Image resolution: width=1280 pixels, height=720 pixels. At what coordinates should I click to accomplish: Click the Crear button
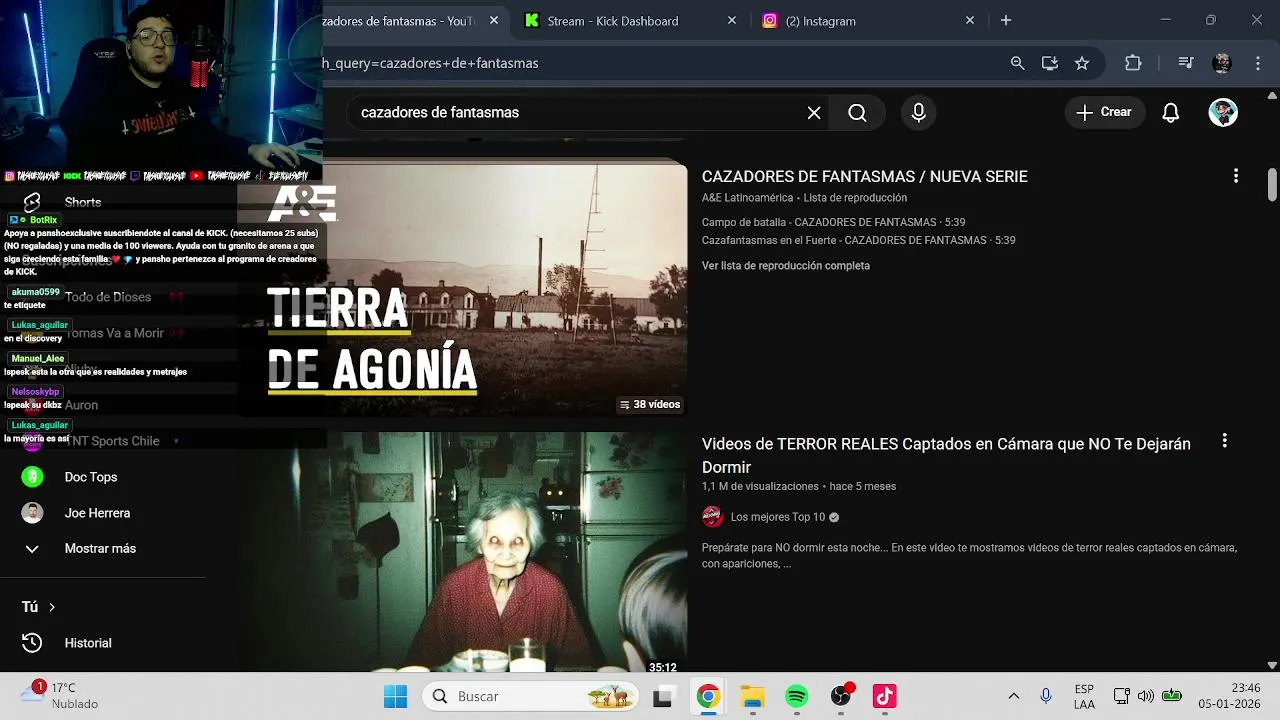1104,112
